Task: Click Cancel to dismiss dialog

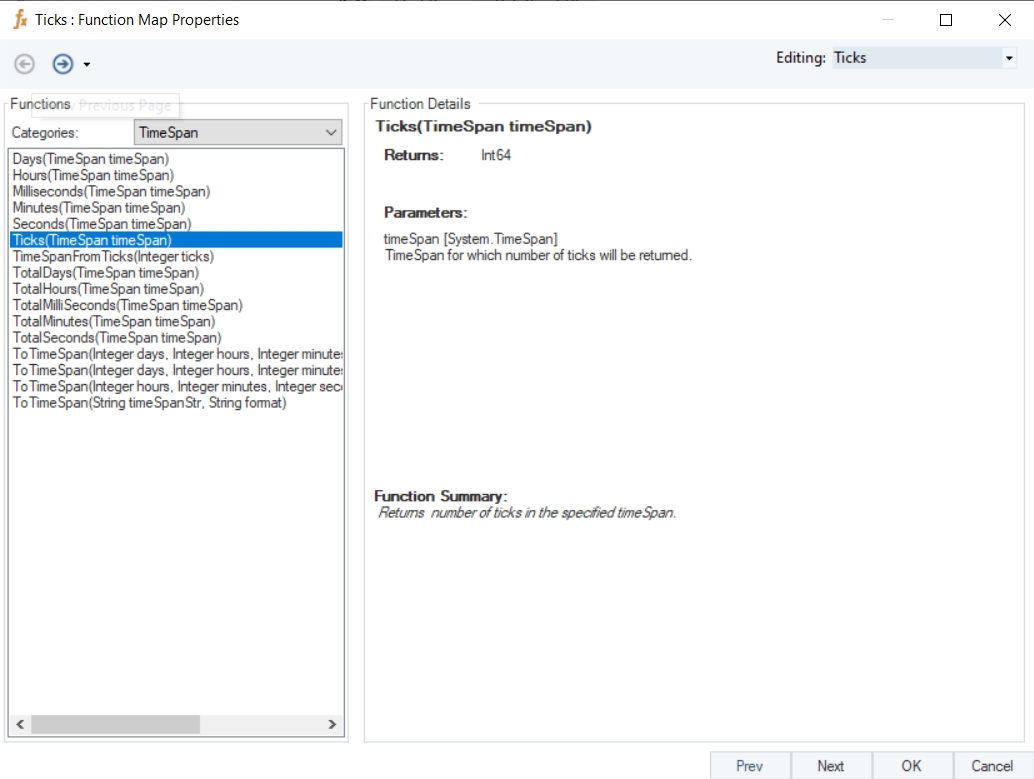Action: pyautogui.click(x=992, y=766)
